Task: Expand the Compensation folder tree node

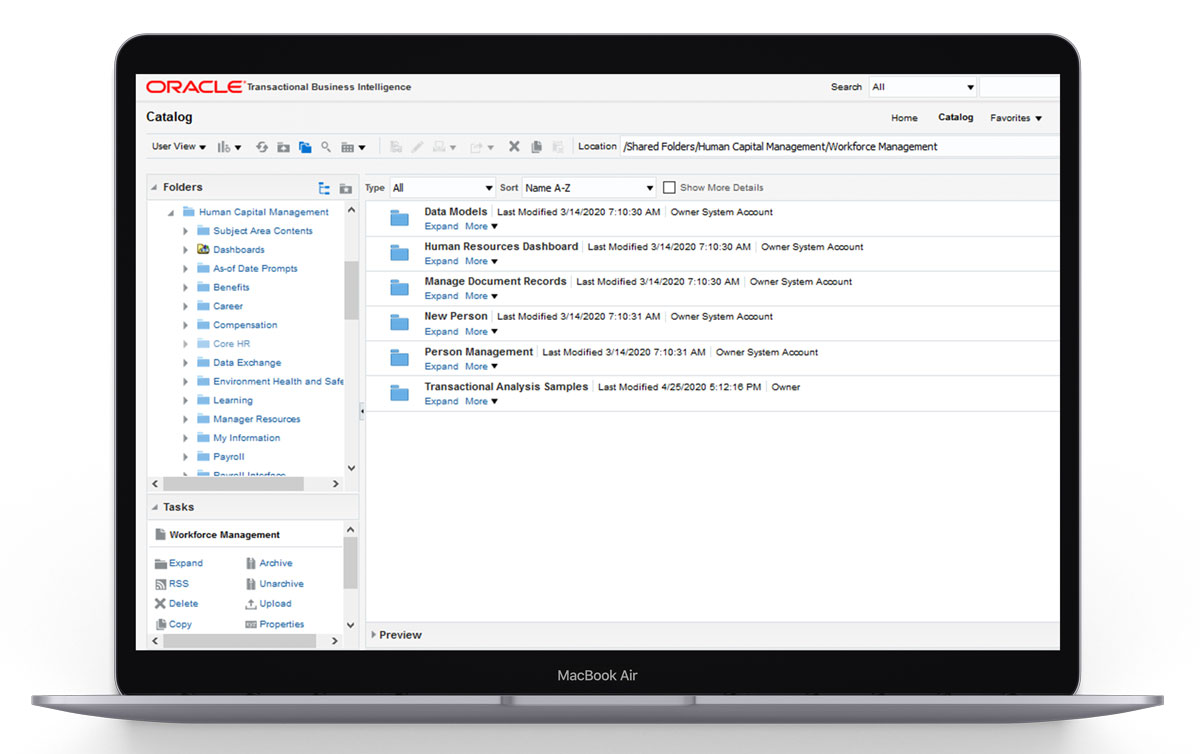Action: 185,326
